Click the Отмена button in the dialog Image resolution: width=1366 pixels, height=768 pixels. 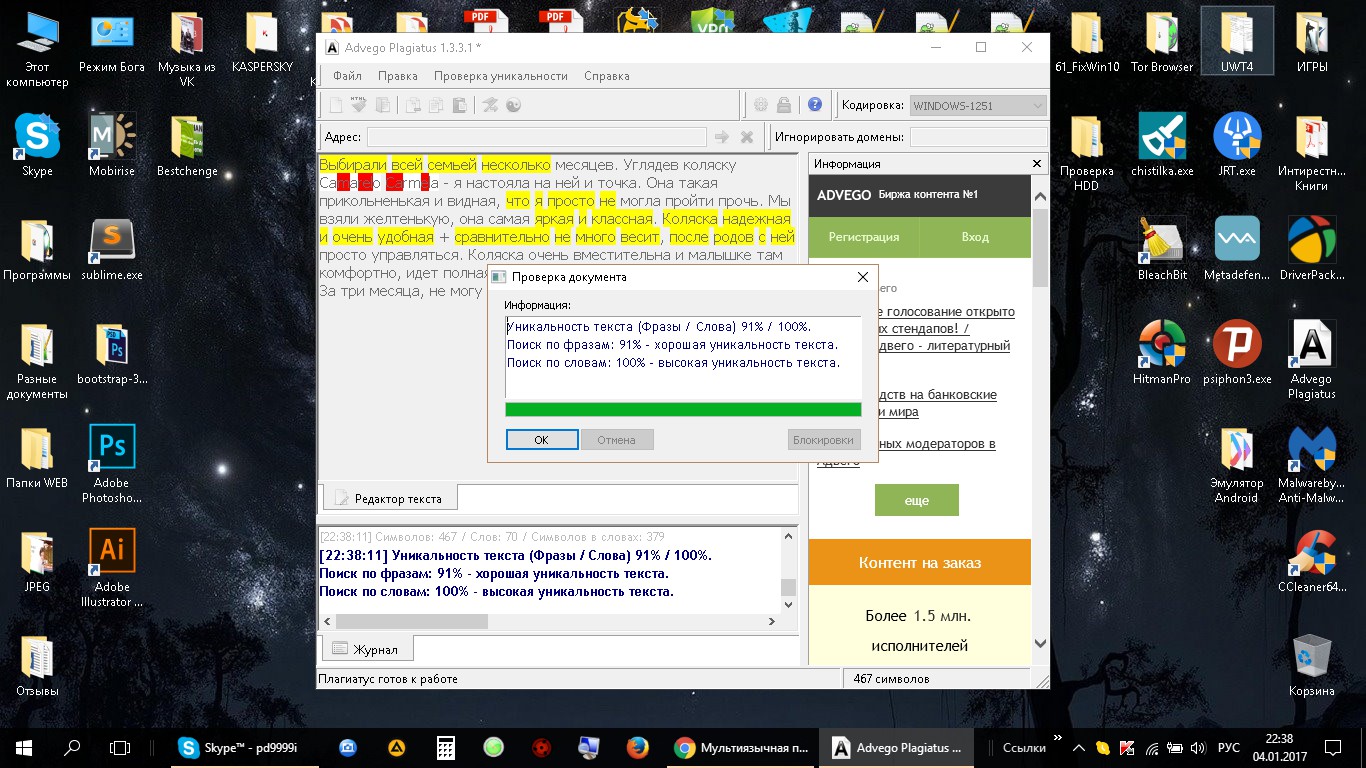coord(617,440)
